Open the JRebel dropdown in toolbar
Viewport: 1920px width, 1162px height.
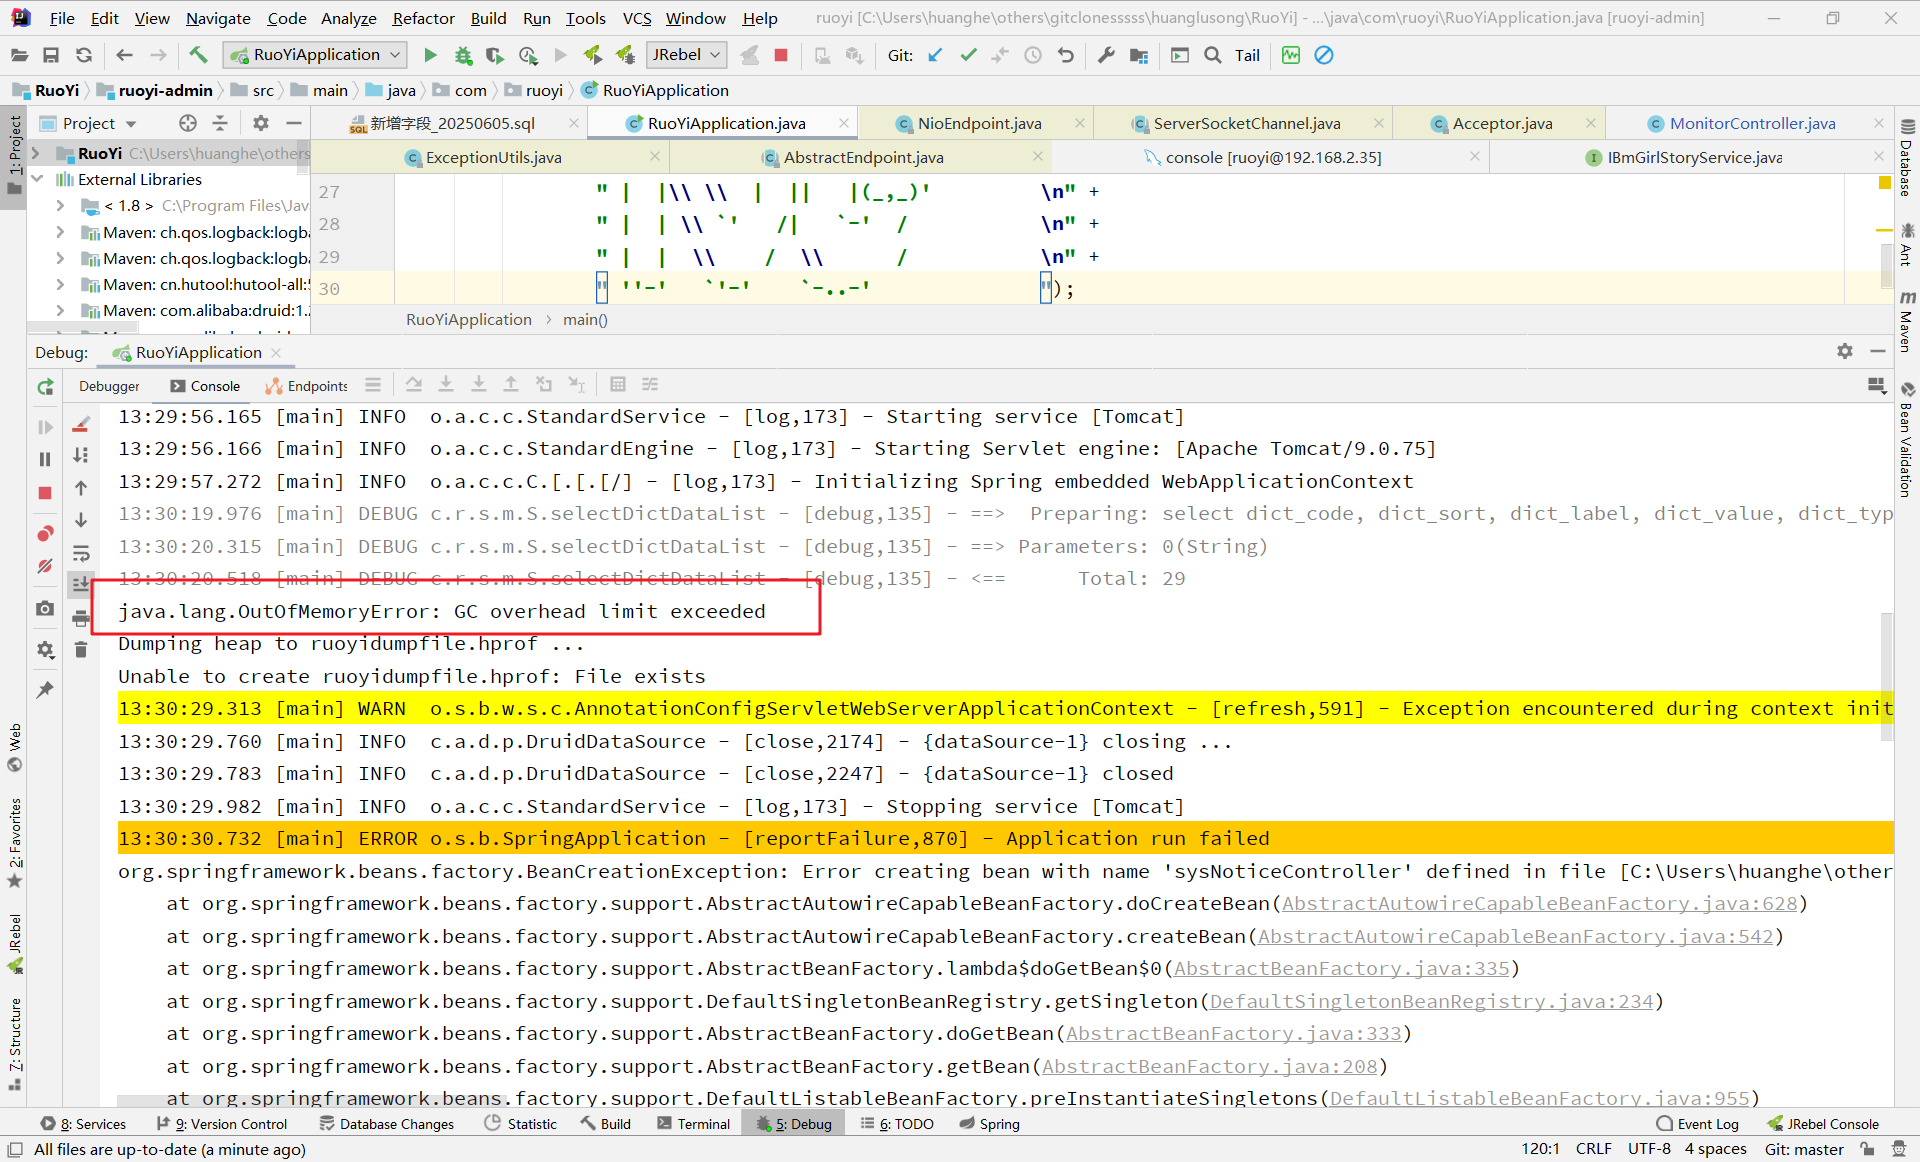click(x=686, y=55)
